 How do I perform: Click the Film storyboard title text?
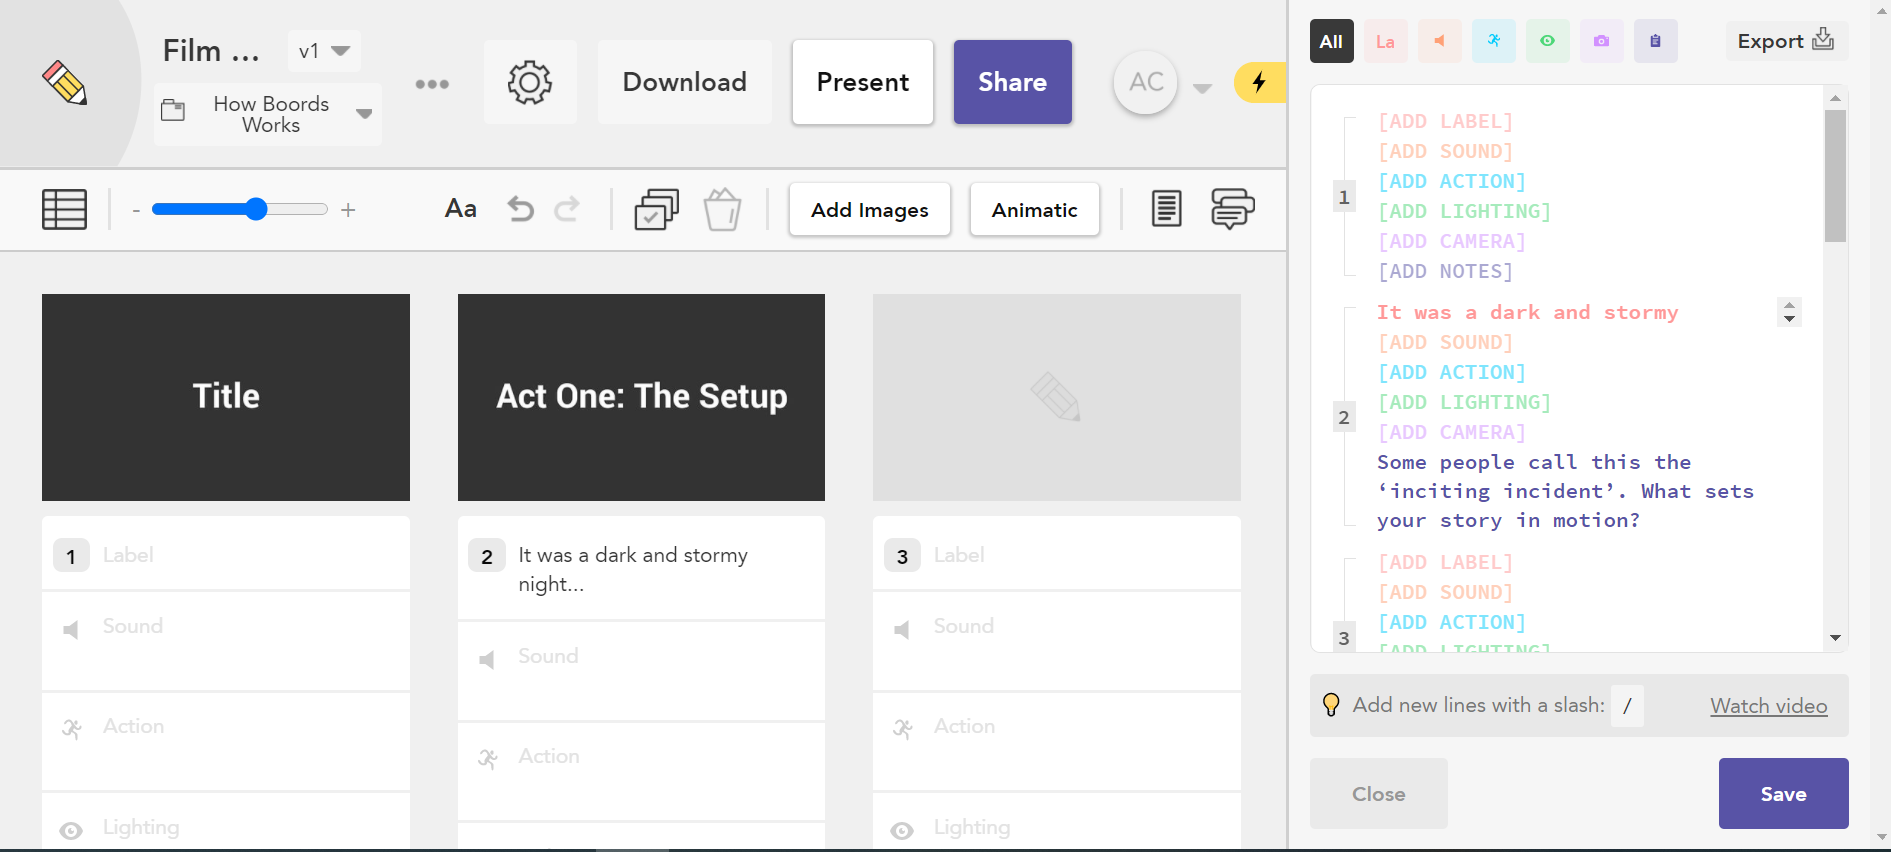[x=211, y=51]
